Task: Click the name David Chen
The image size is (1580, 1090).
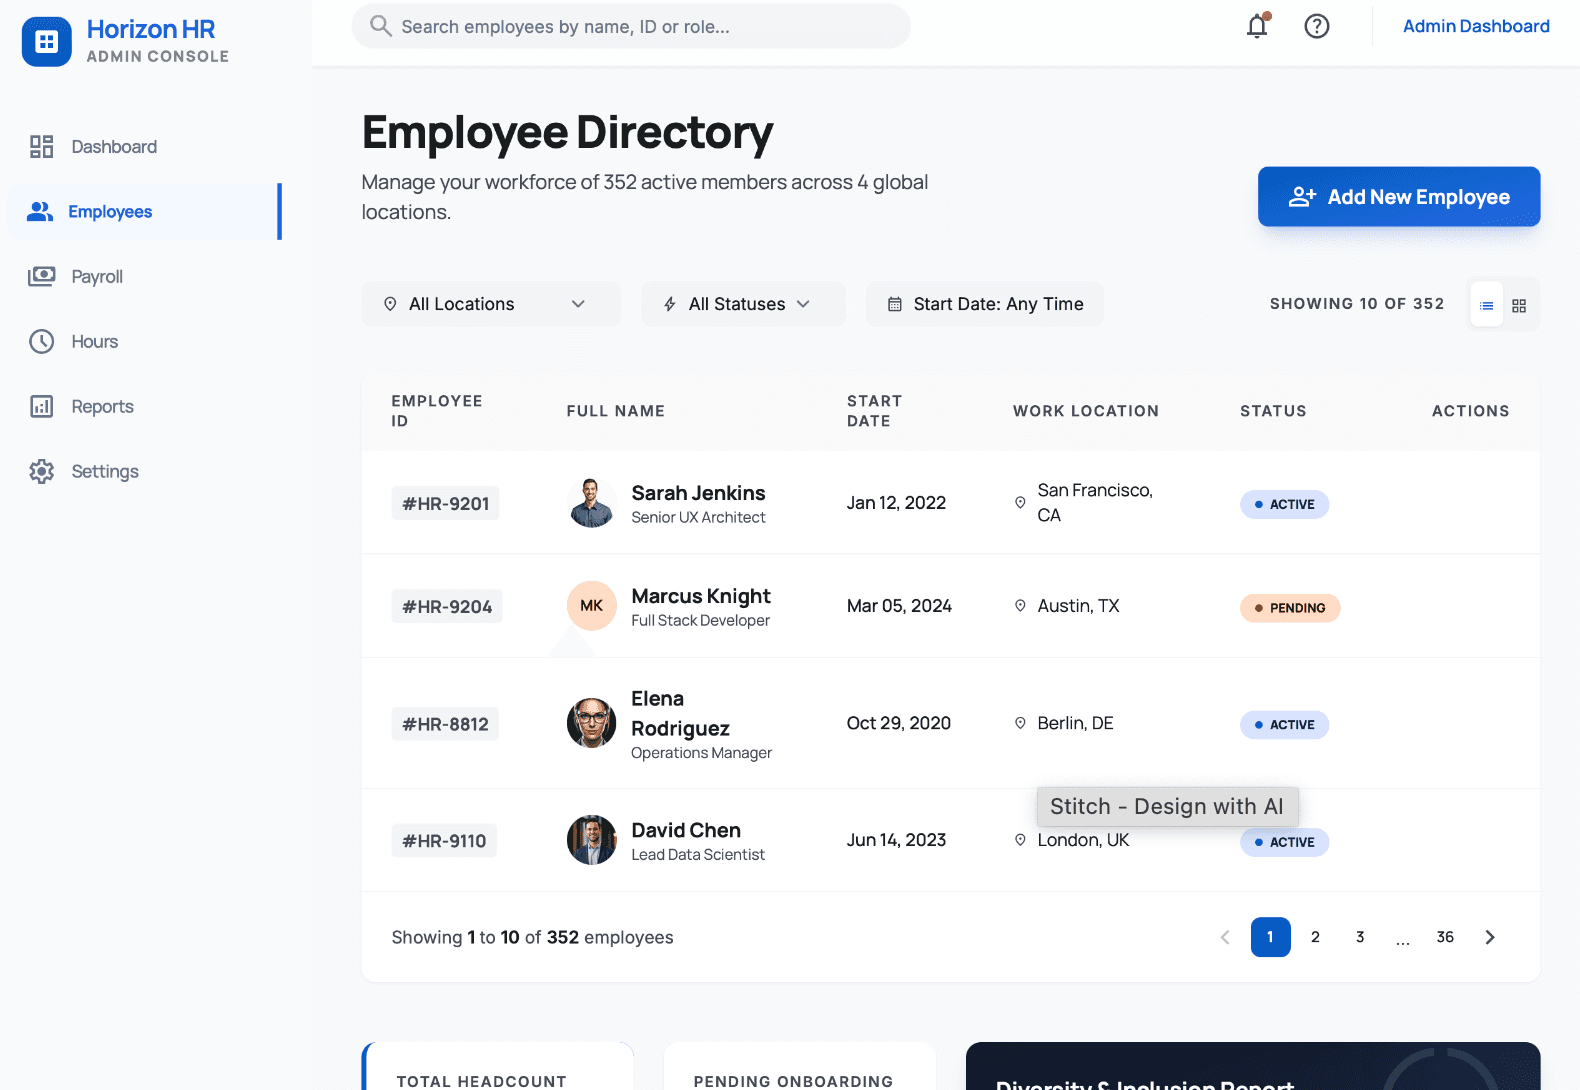Action: (x=686, y=830)
